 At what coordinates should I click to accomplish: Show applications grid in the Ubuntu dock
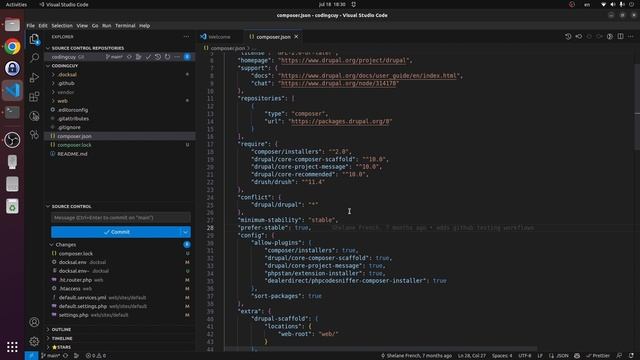click(x=12, y=347)
